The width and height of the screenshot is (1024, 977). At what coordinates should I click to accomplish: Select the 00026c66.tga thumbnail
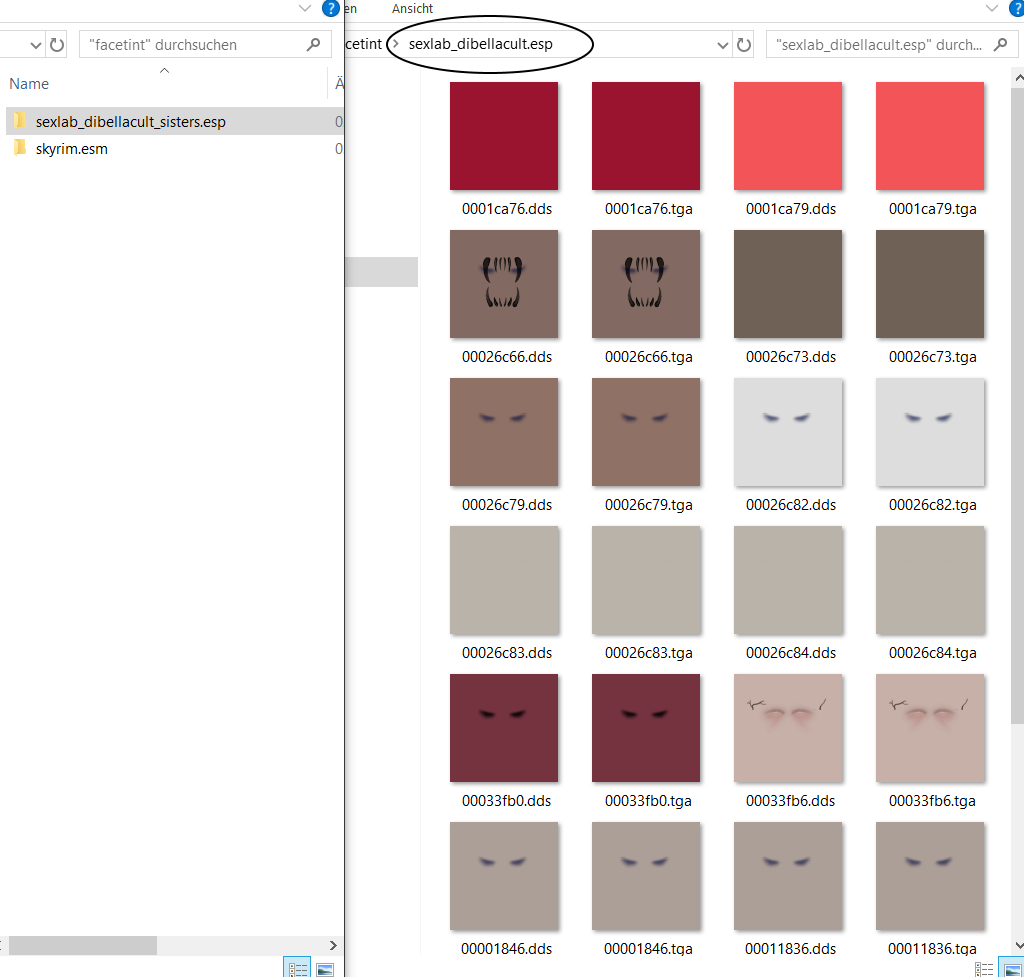tap(646, 284)
